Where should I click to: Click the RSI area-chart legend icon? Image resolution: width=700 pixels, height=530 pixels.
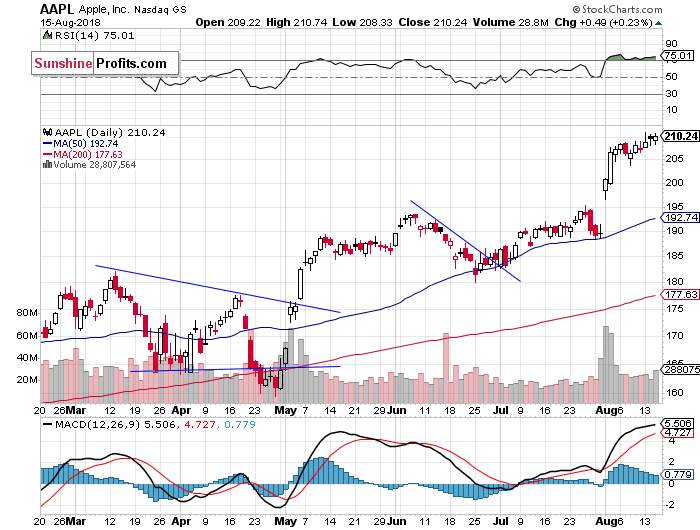46,35
